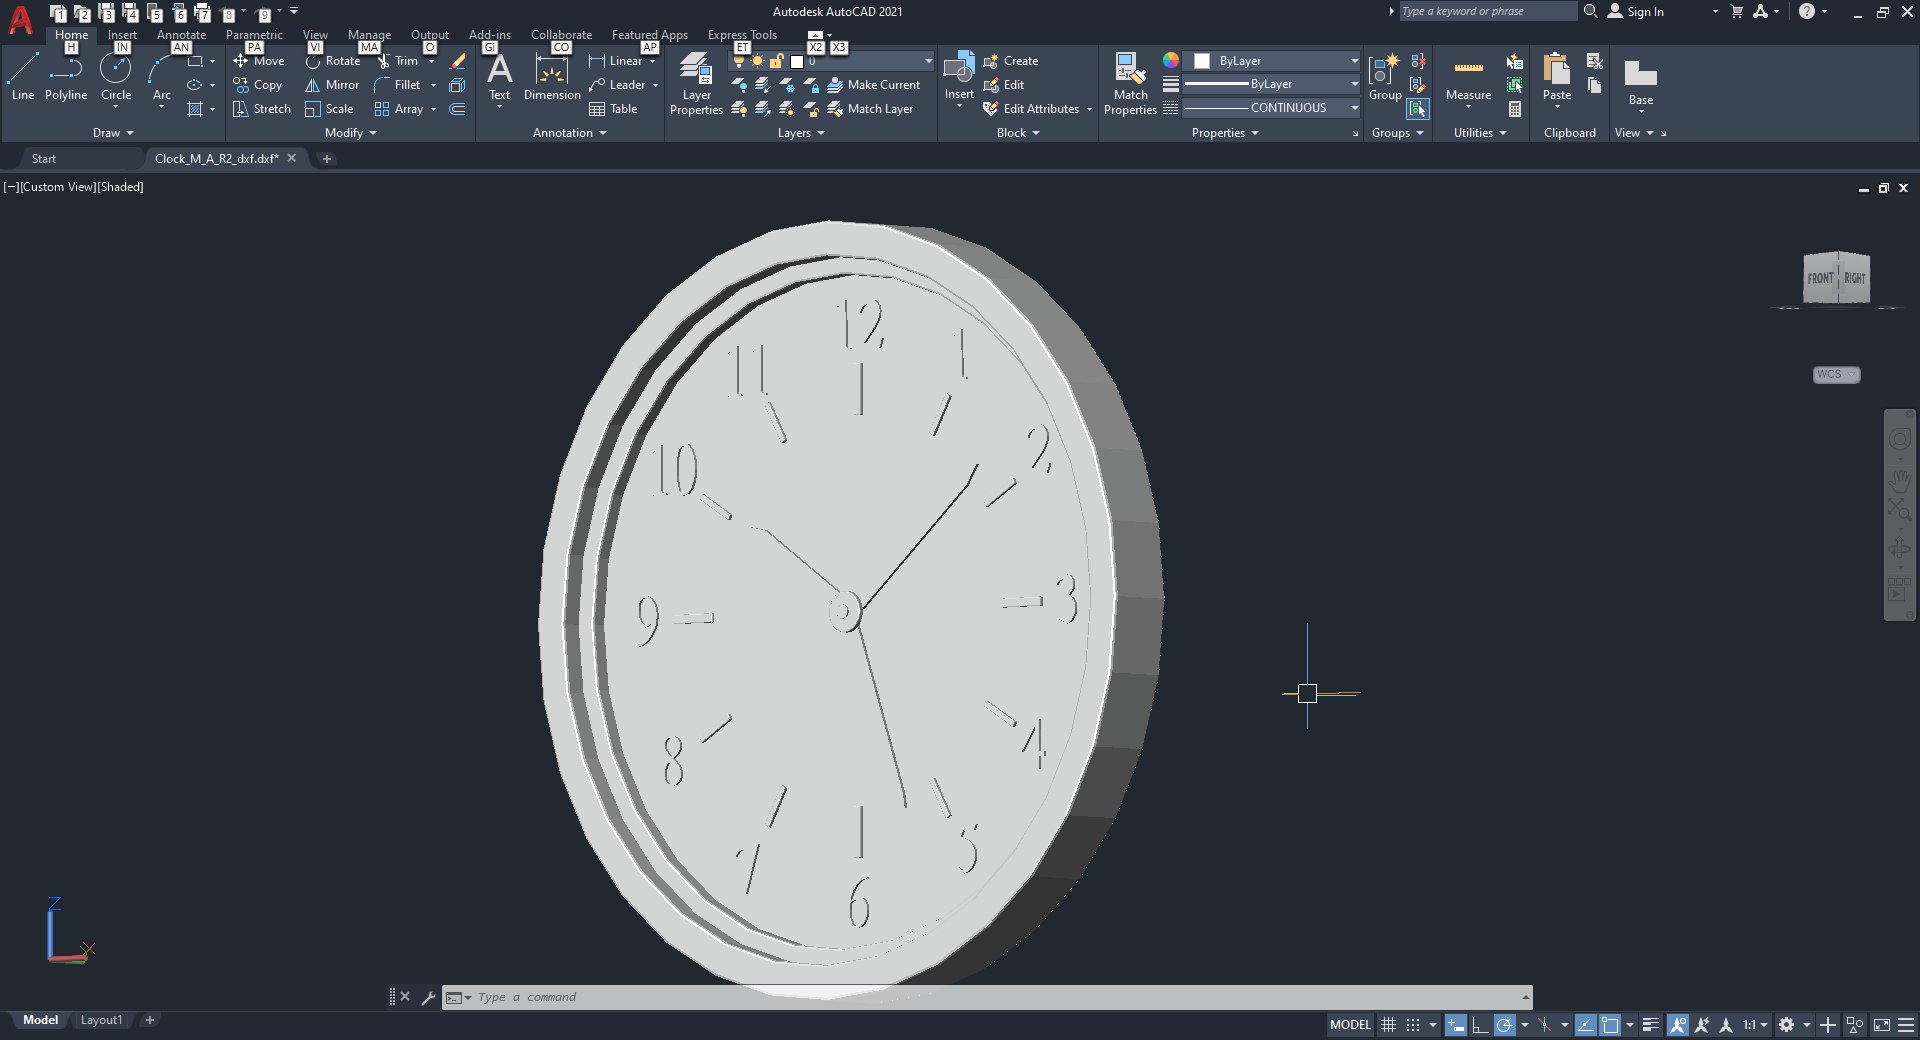Click the Move tool
This screenshot has height=1040, width=1920.
point(259,61)
